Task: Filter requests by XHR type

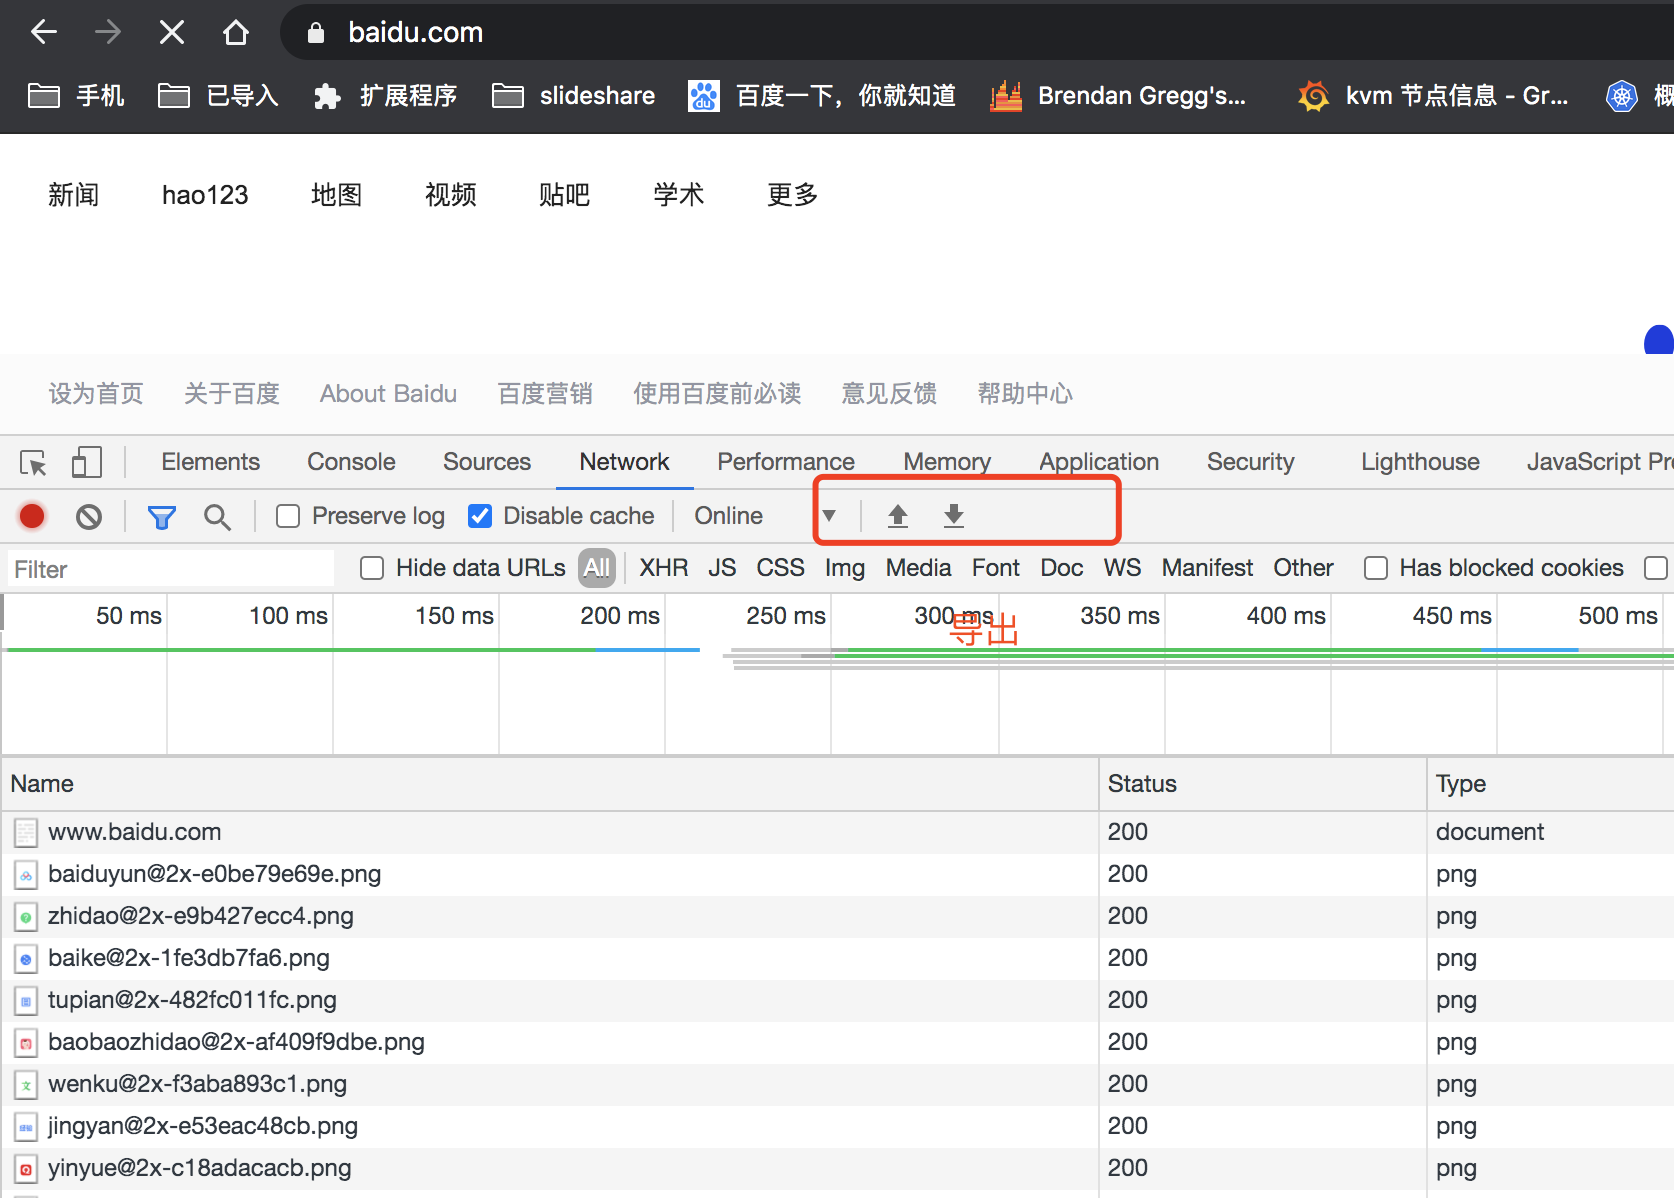Action: (x=664, y=568)
